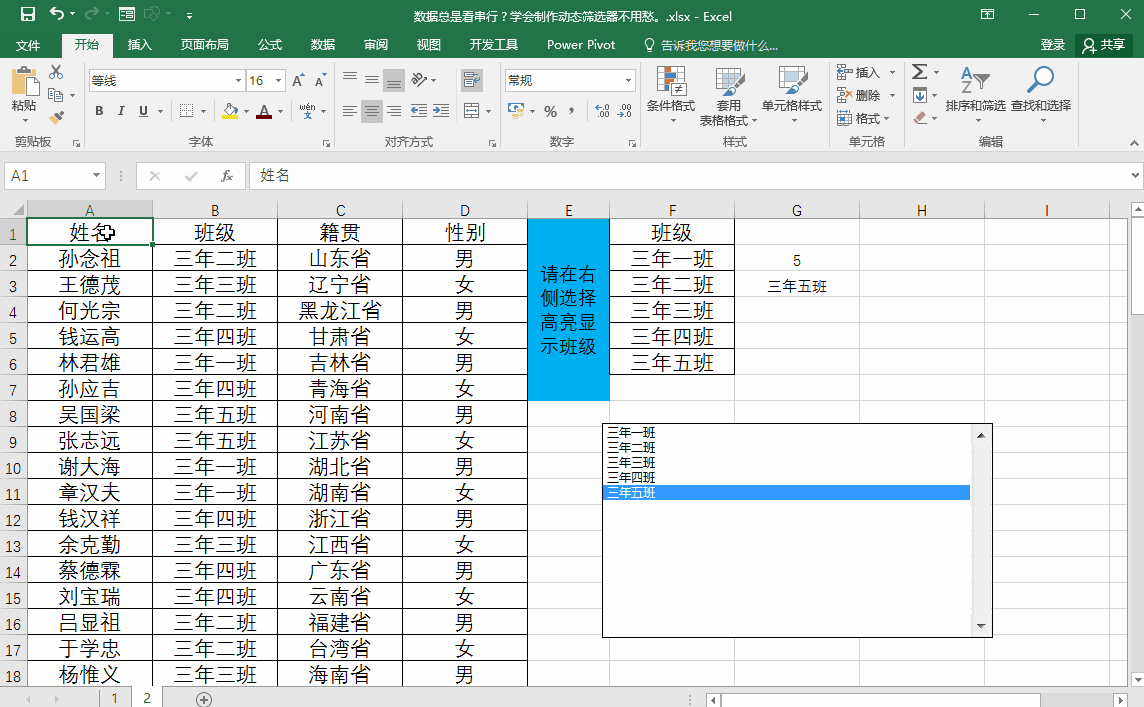
Task: Click the Merge and Center icon
Action: [x=472, y=111]
